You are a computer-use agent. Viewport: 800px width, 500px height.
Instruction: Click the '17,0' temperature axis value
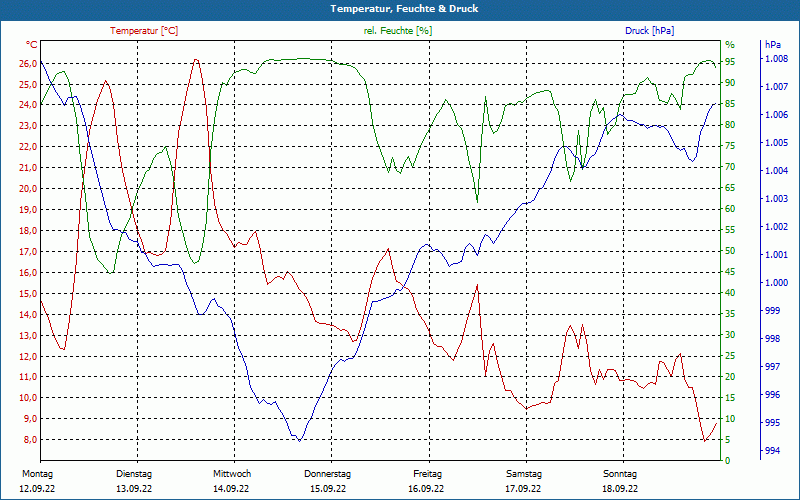(29, 252)
